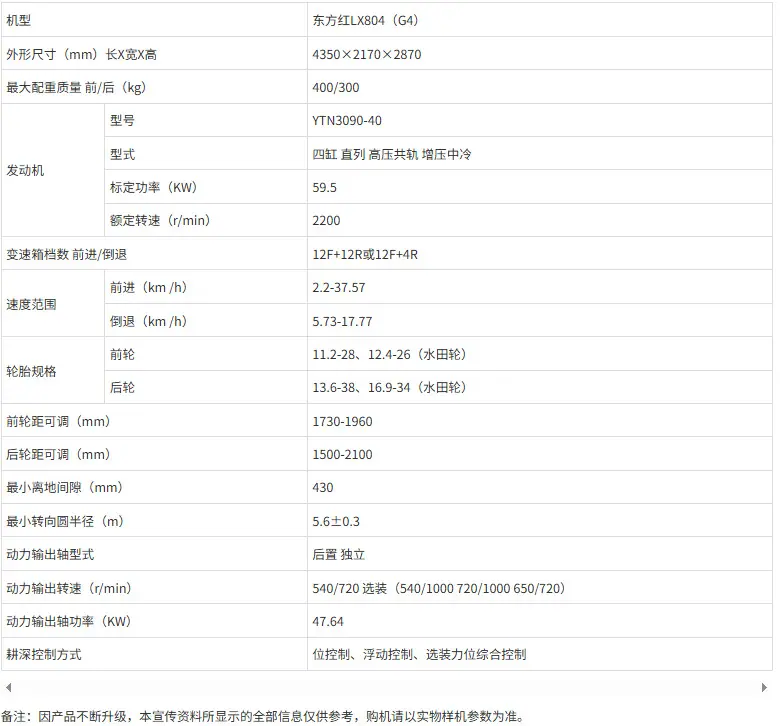Click the 倒退（km /h）label

[x=149, y=321]
